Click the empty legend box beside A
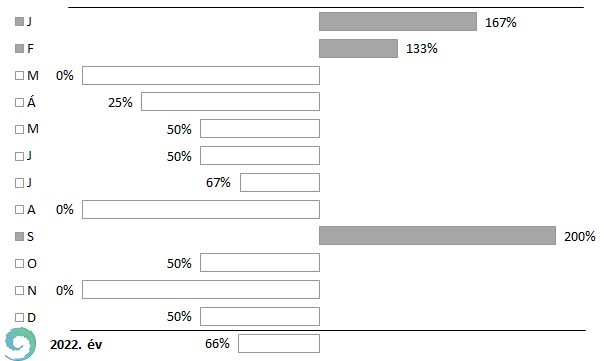The width and height of the screenshot is (604, 361). pos(19,210)
